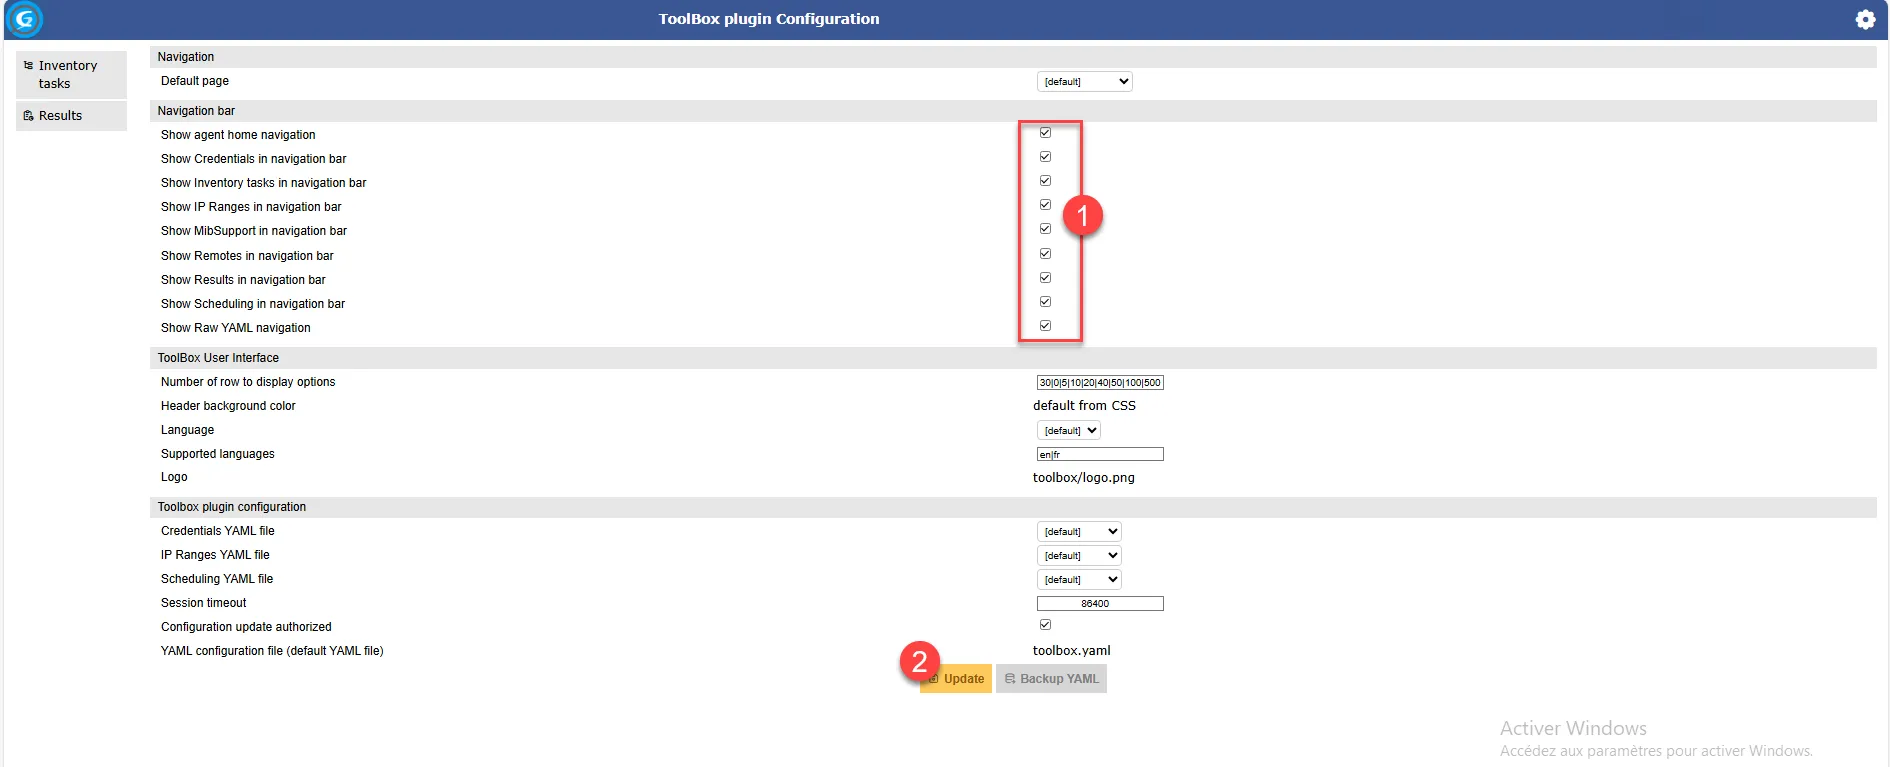
Task: Click the Supported languages text field
Action: coord(1099,455)
